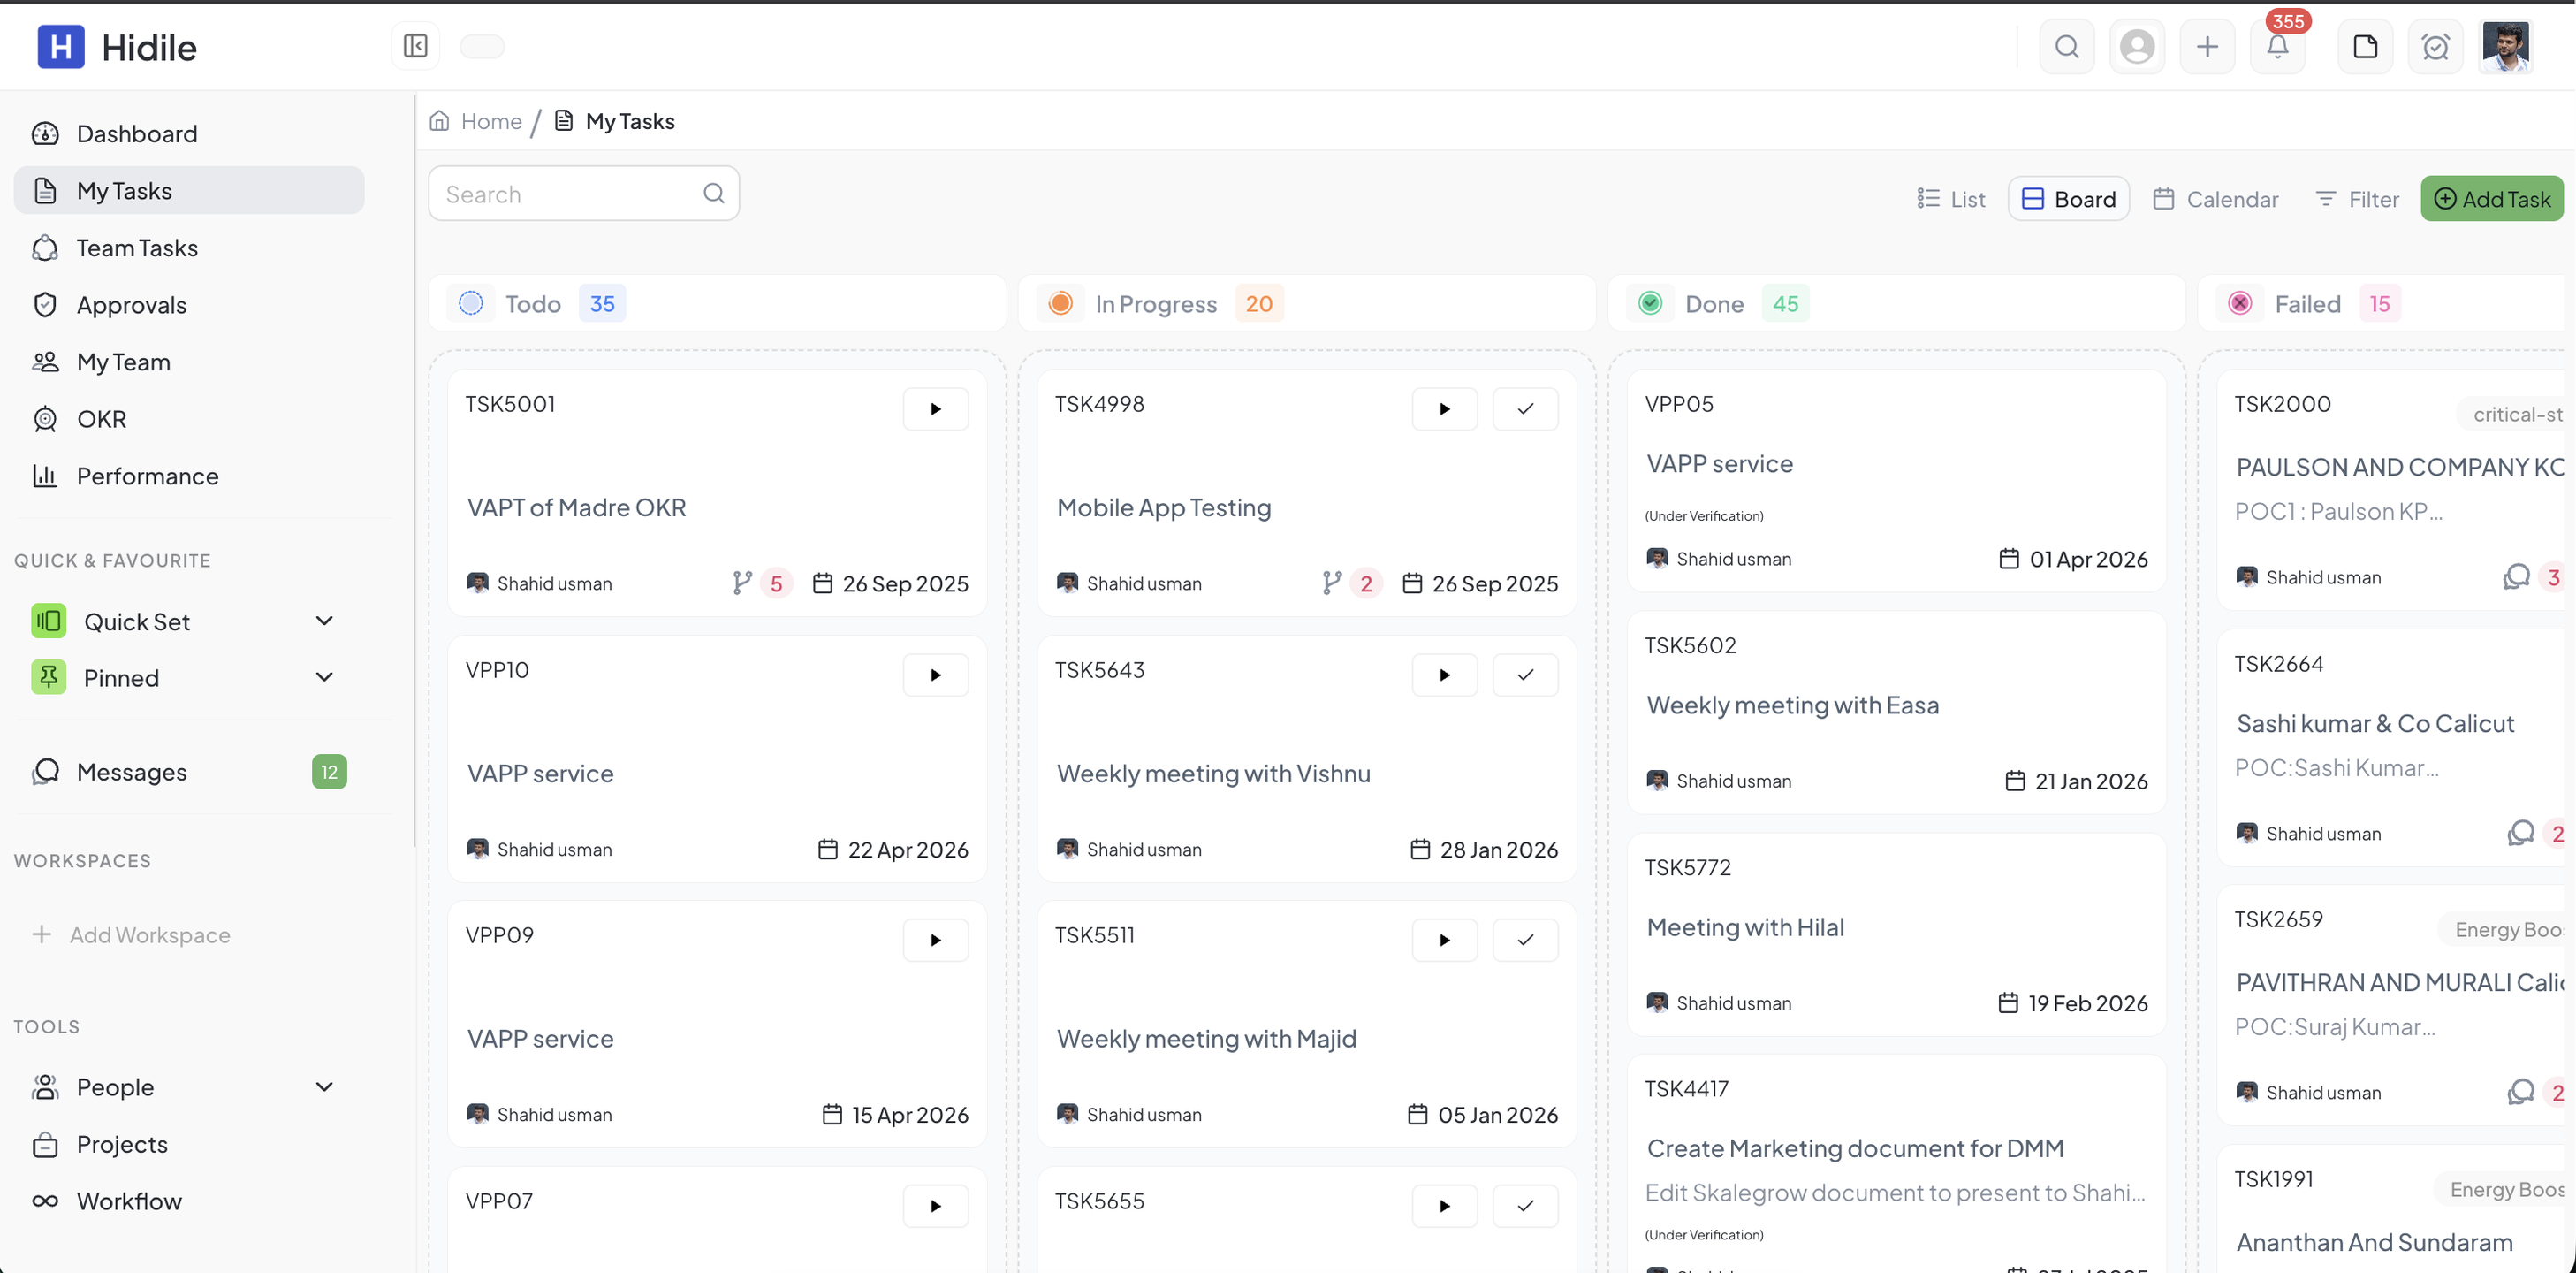This screenshot has height=1273, width=2576.
Task: Start timer on task TSK4998
Action: 1444,409
